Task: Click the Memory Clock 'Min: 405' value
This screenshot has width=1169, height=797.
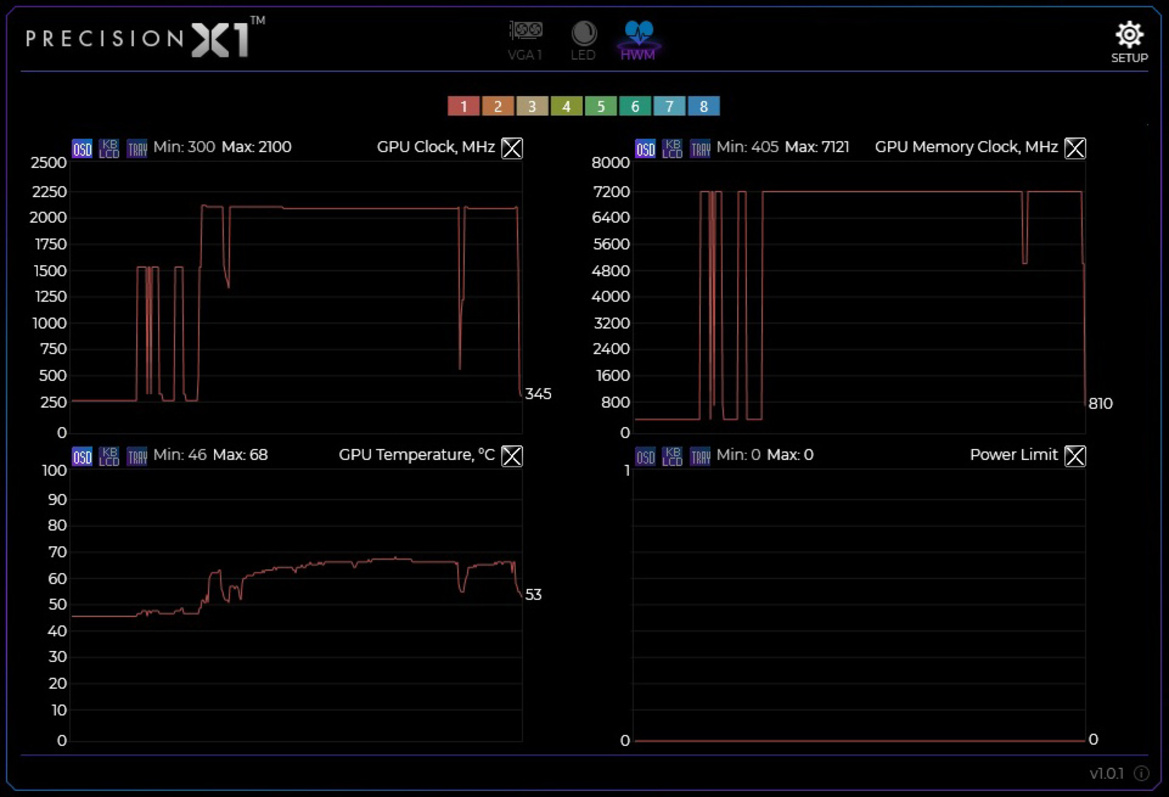Action: [747, 147]
